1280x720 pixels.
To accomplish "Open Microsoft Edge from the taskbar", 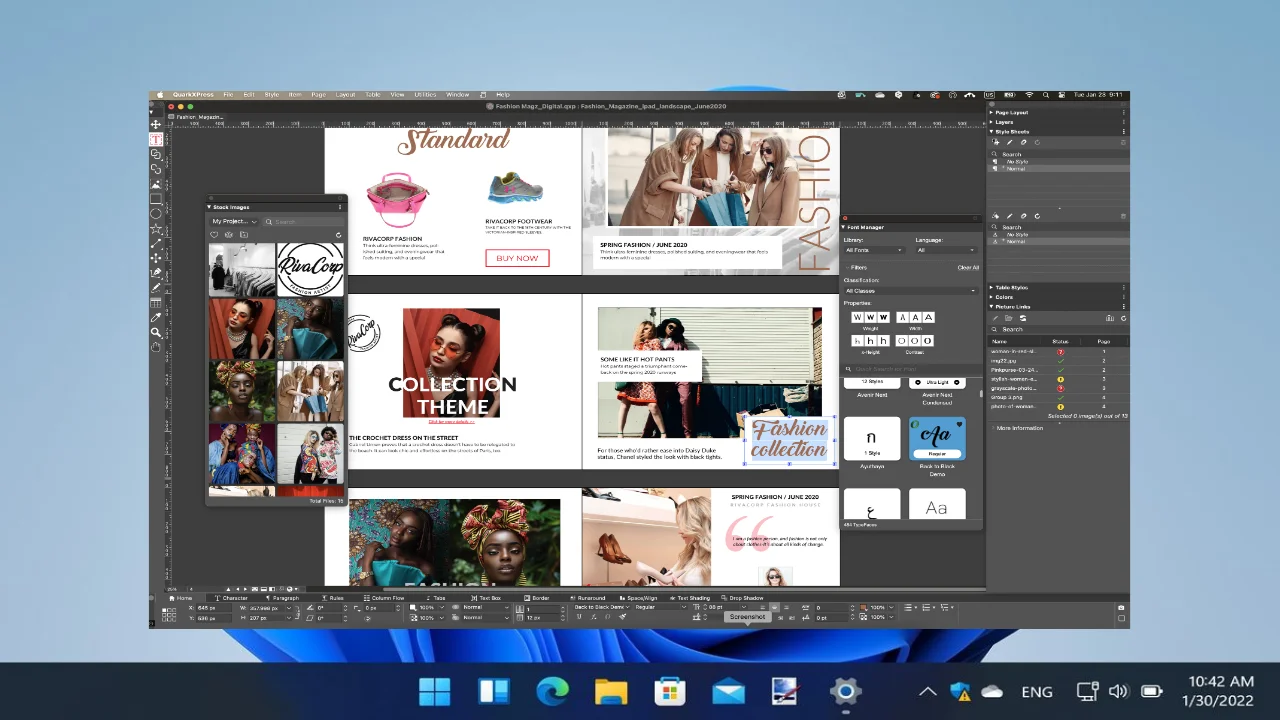I will coord(552,691).
